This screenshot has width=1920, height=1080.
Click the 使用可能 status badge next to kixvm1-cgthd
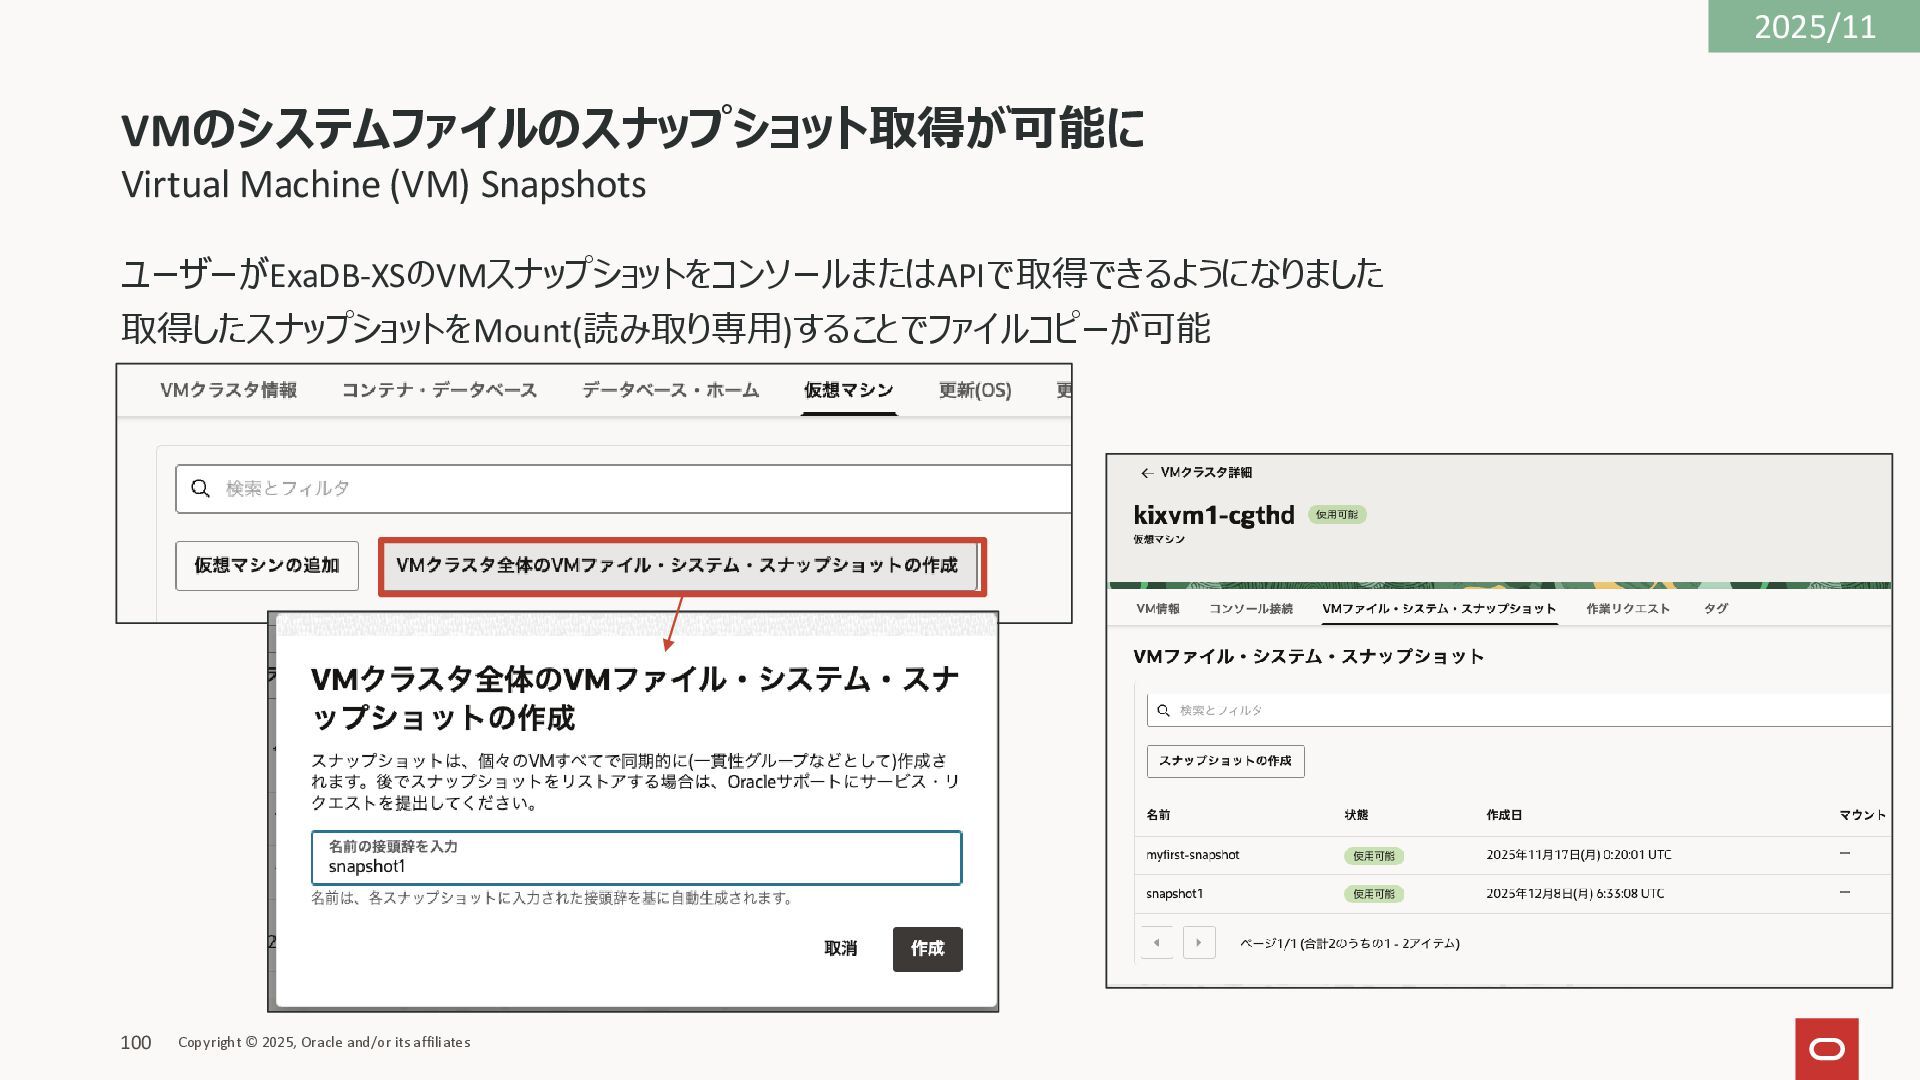1336,514
